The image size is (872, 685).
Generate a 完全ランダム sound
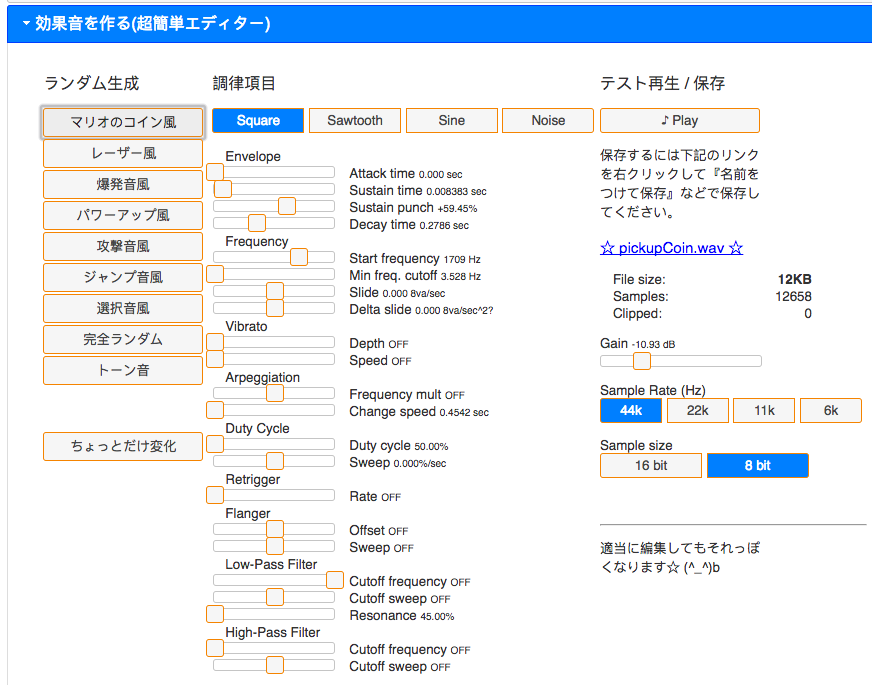click(x=123, y=339)
